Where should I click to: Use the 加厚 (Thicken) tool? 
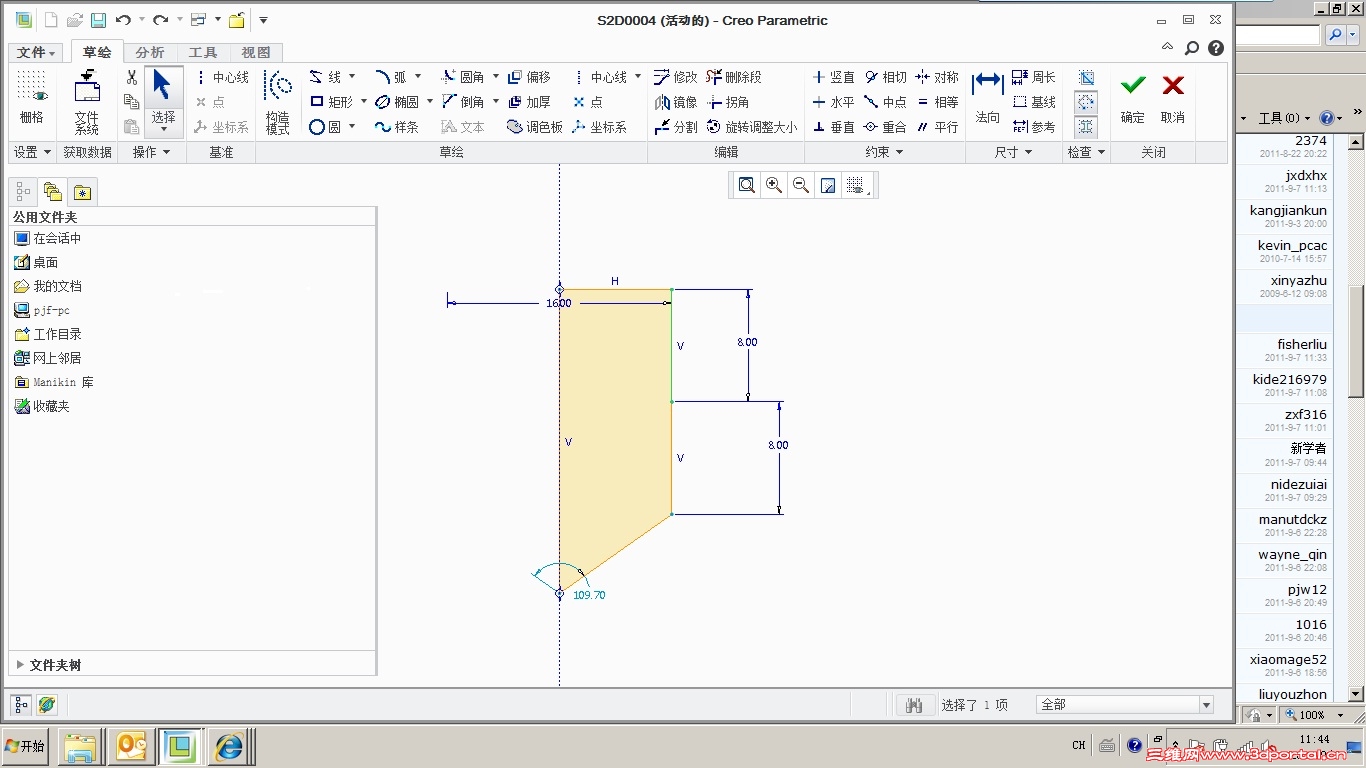coord(529,102)
